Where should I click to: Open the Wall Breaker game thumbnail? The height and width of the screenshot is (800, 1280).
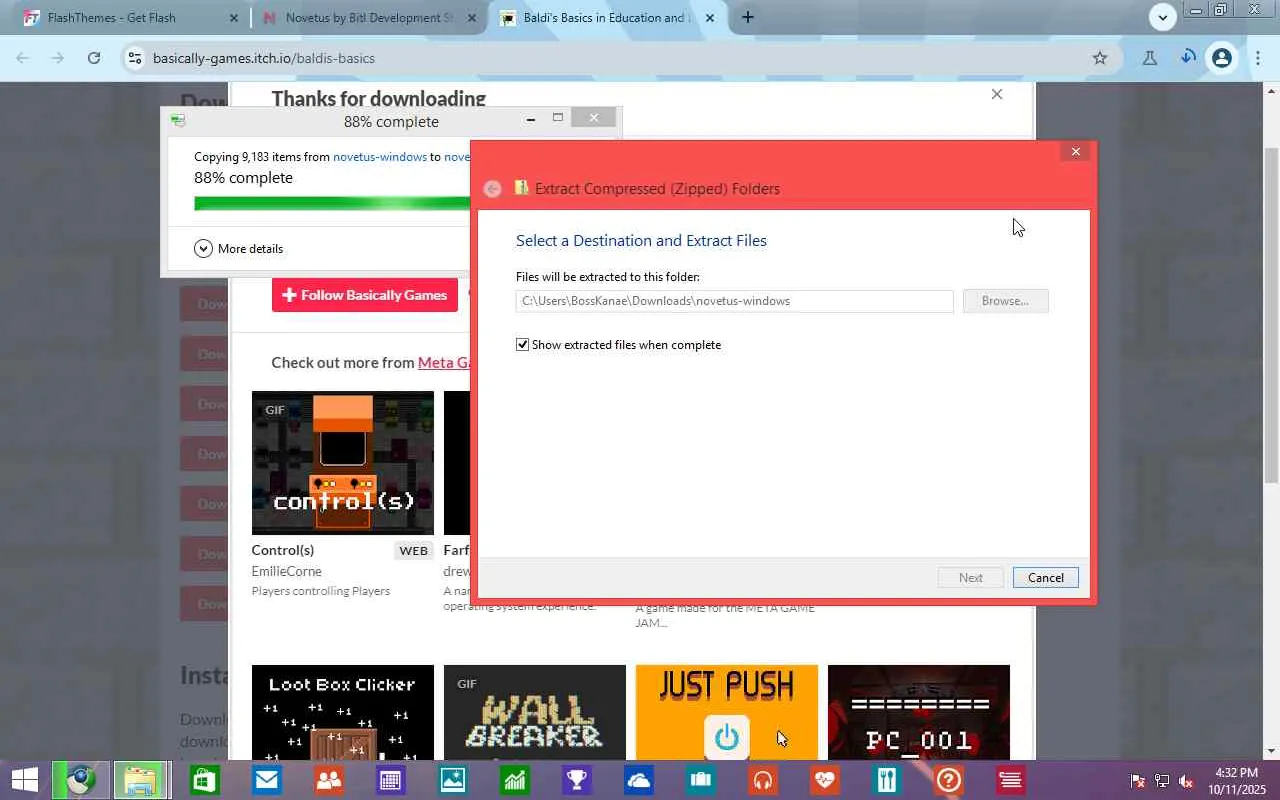535,712
